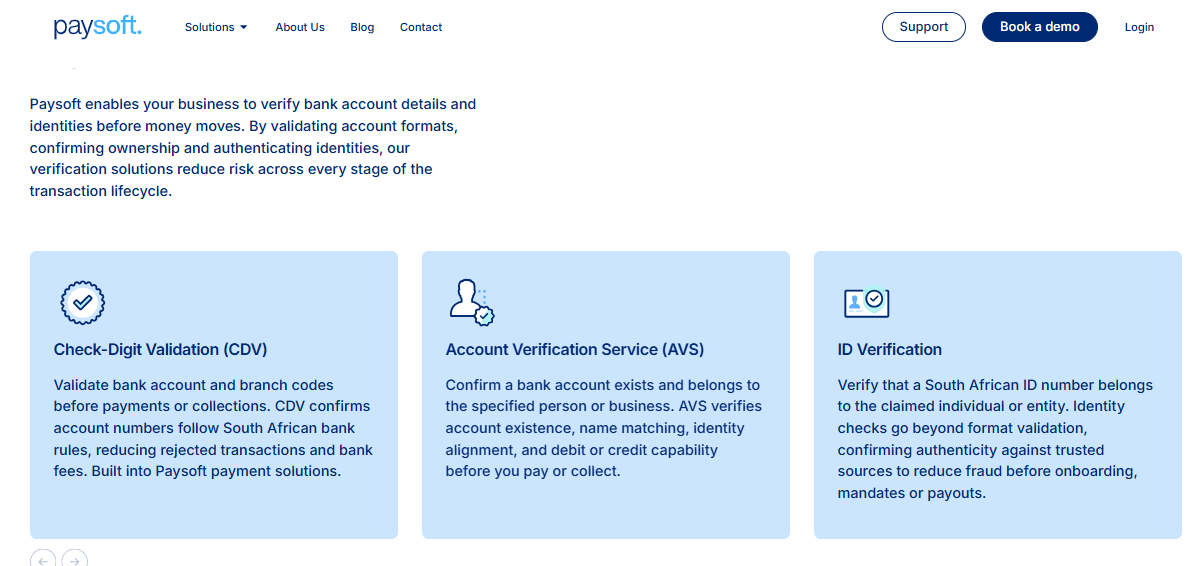Click the CDV card description text
This screenshot has width=1195, height=566.
click(x=213, y=428)
